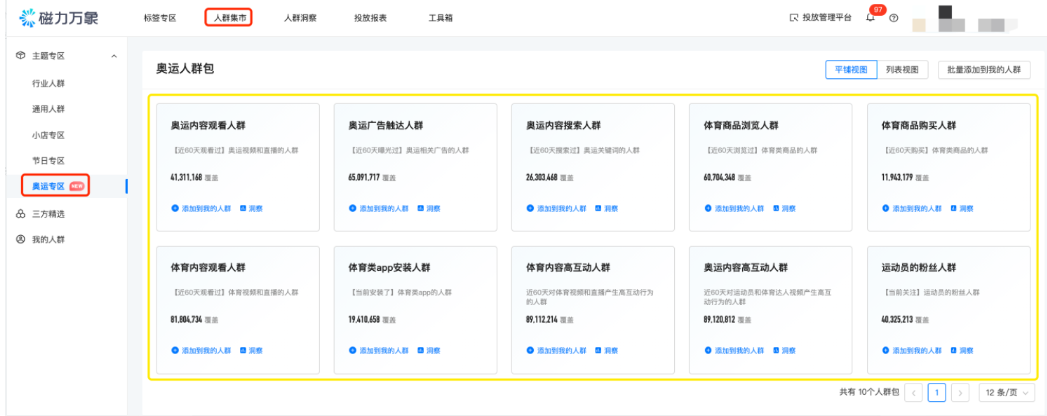1047x416 pixels.
Task: Open 洞察 for 奥运内容观看人群
Action: [251, 208]
